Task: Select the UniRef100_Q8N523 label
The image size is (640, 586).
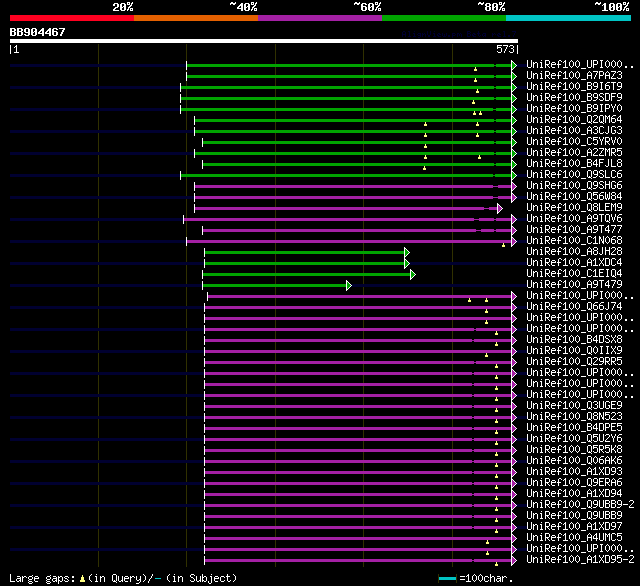Action: click(574, 417)
